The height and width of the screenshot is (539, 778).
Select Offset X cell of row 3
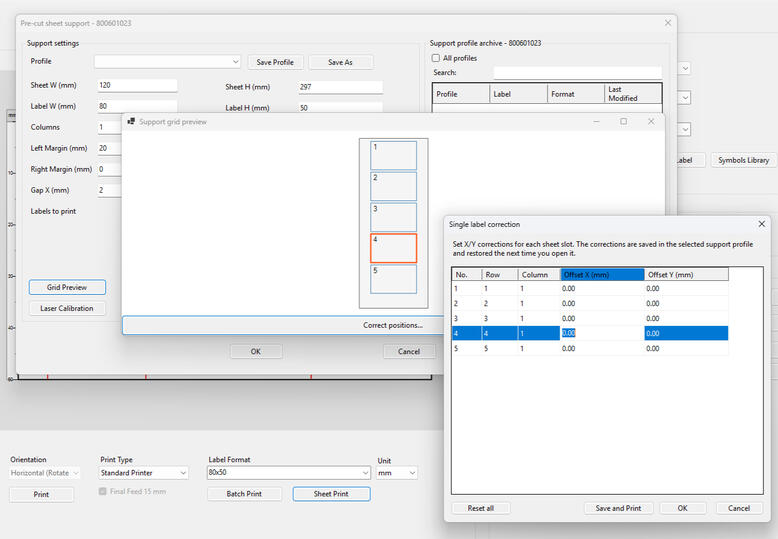click(x=602, y=318)
